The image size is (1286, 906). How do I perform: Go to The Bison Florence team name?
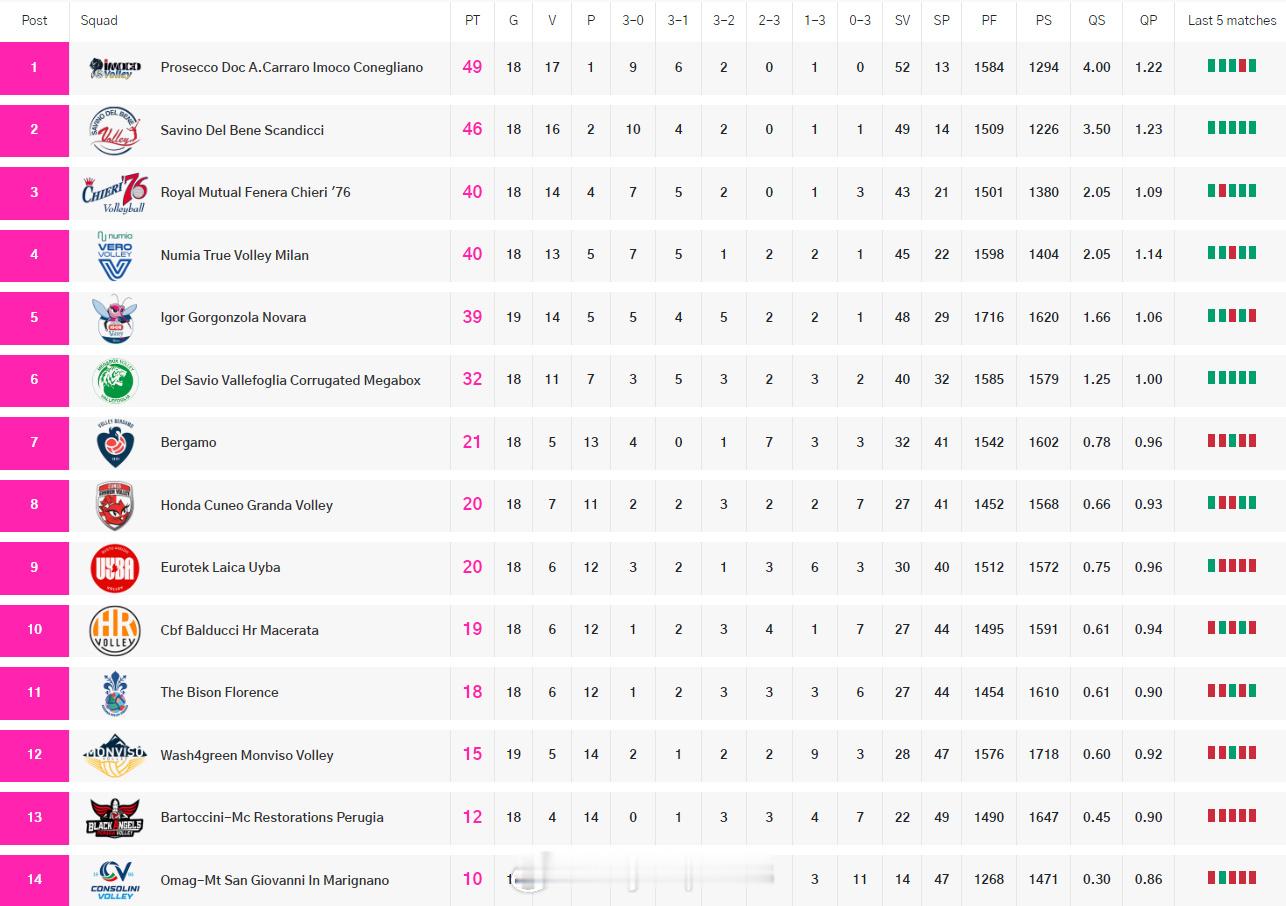[x=220, y=693]
